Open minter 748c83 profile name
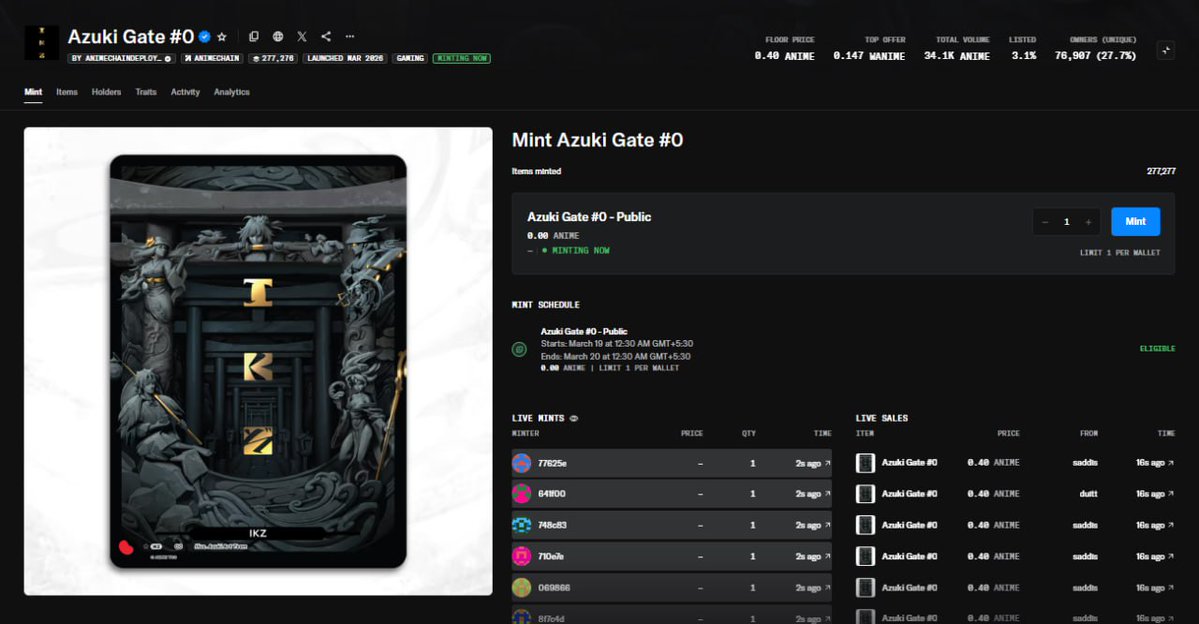The width and height of the screenshot is (1199, 624). tap(552, 525)
